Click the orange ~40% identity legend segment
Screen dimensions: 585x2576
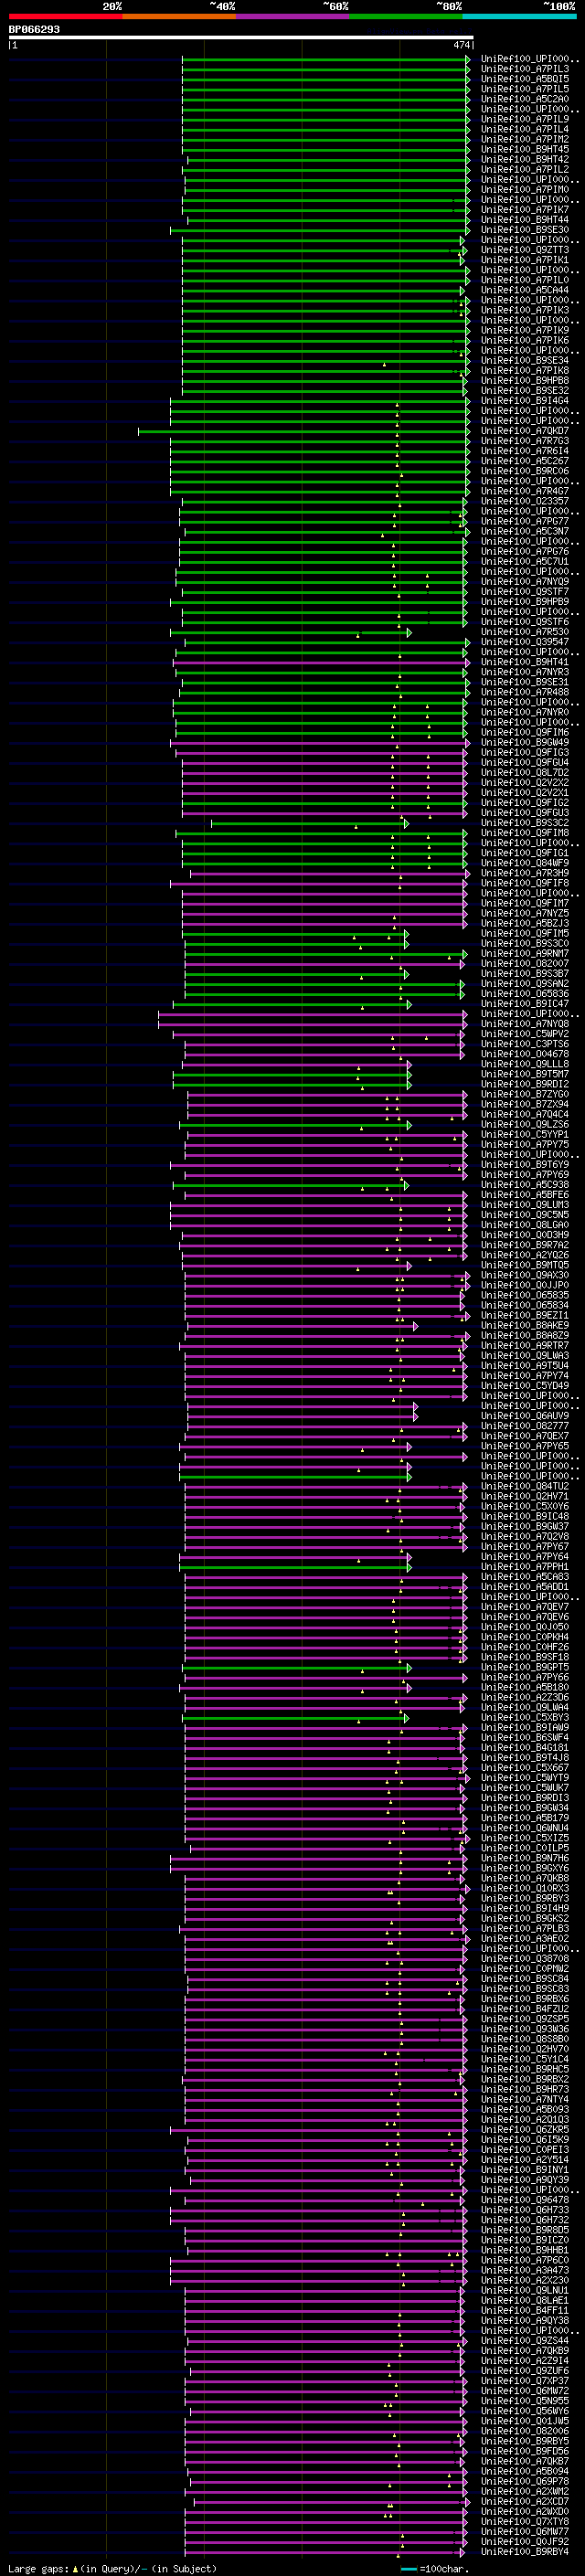(179, 16)
